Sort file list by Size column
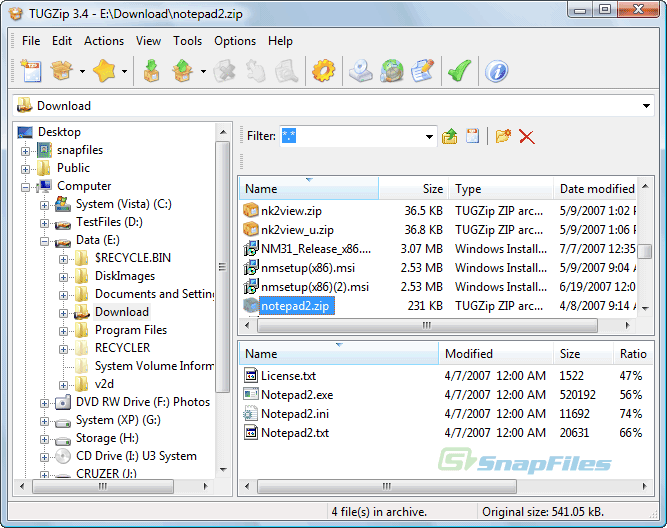The image size is (667, 528). click(x=413, y=188)
